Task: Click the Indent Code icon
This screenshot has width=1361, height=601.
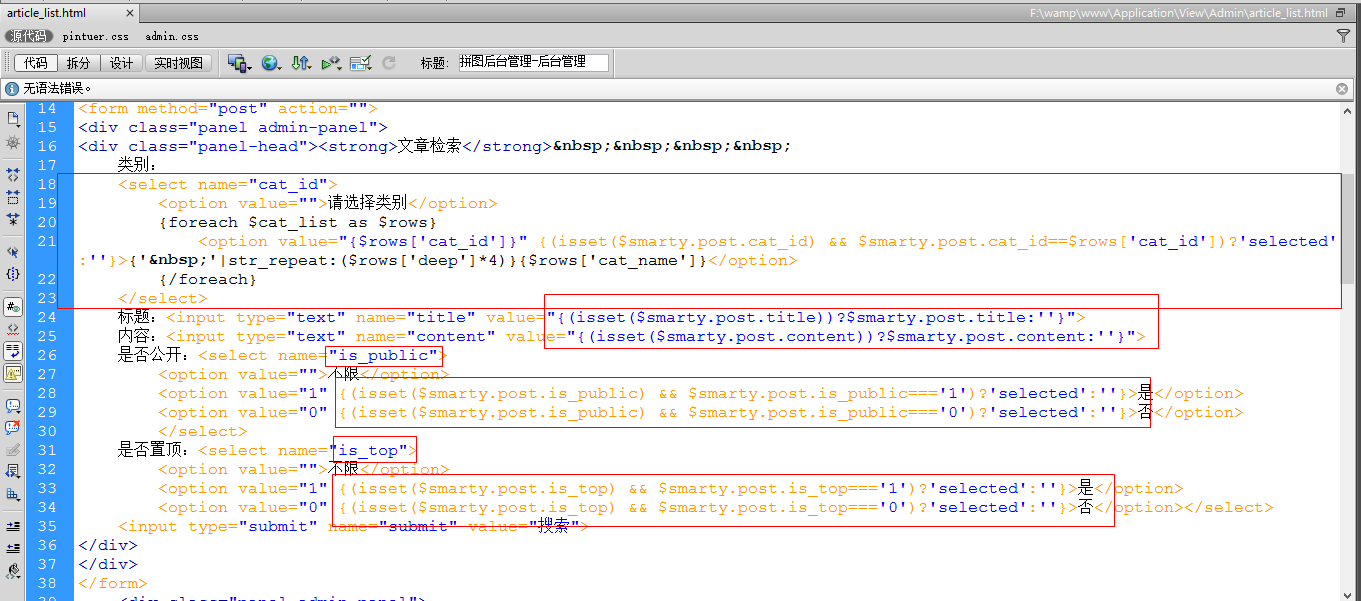Action: click(13, 526)
